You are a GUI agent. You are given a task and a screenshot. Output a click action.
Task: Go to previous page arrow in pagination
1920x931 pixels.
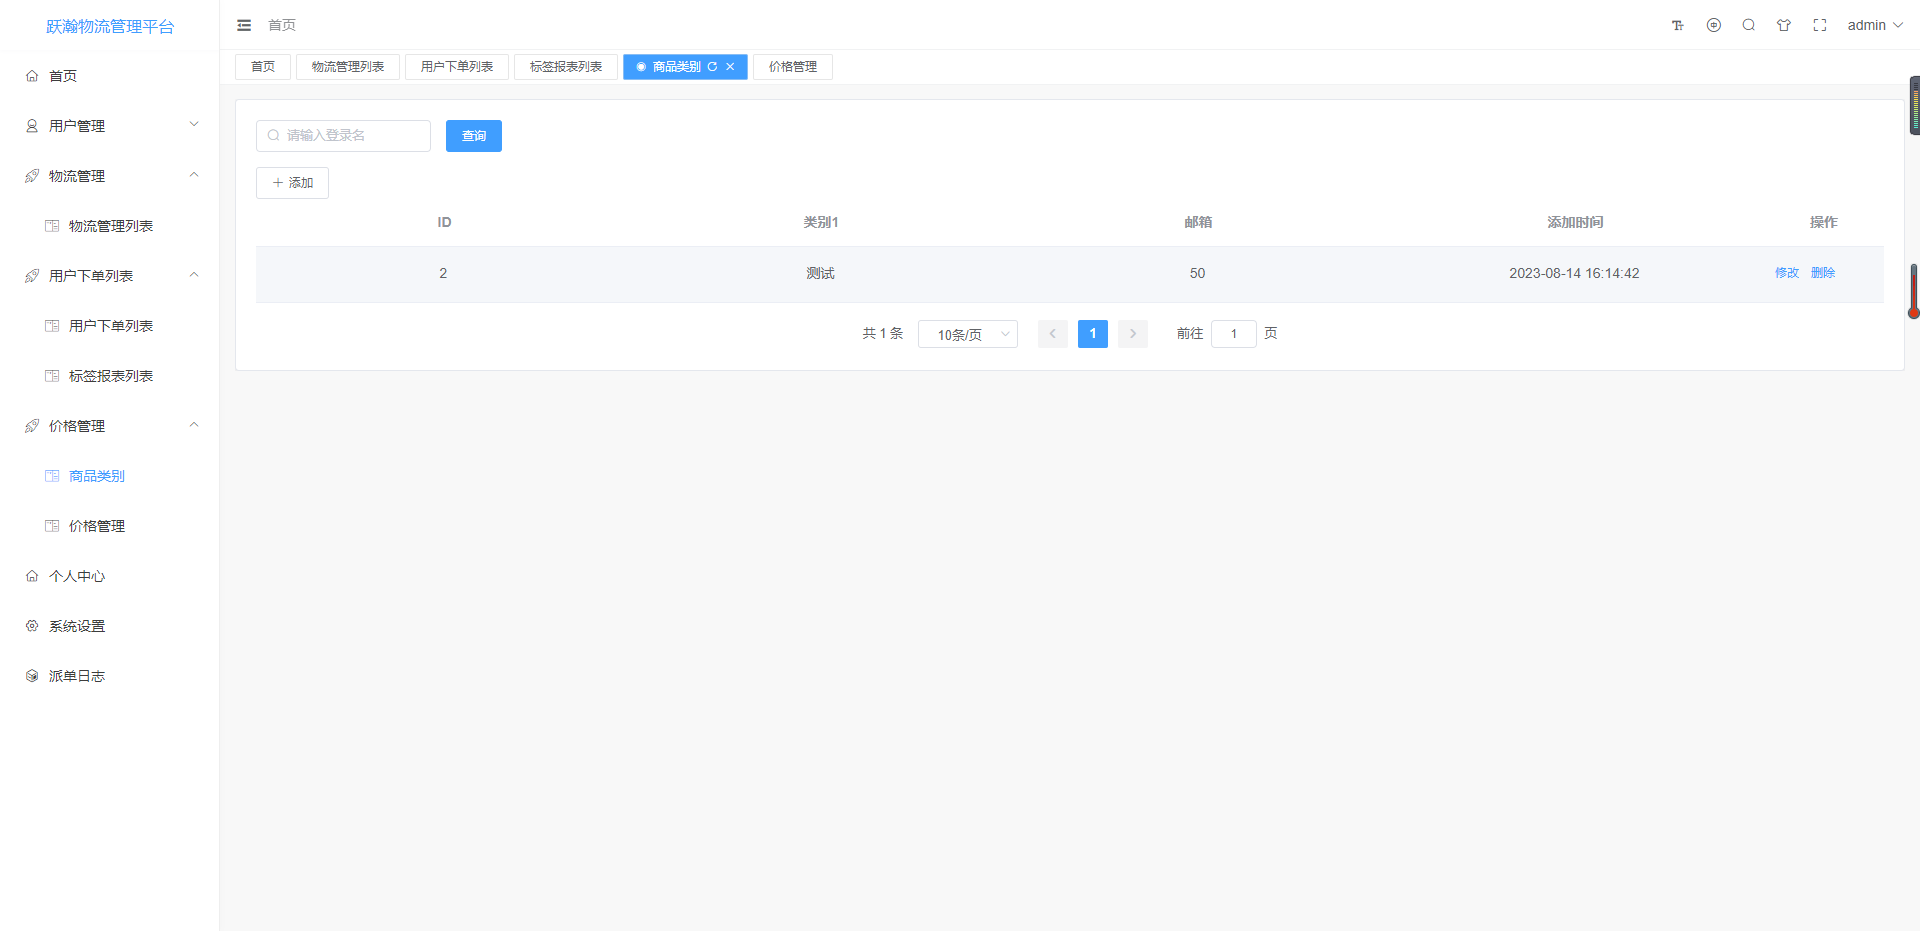point(1053,334)
